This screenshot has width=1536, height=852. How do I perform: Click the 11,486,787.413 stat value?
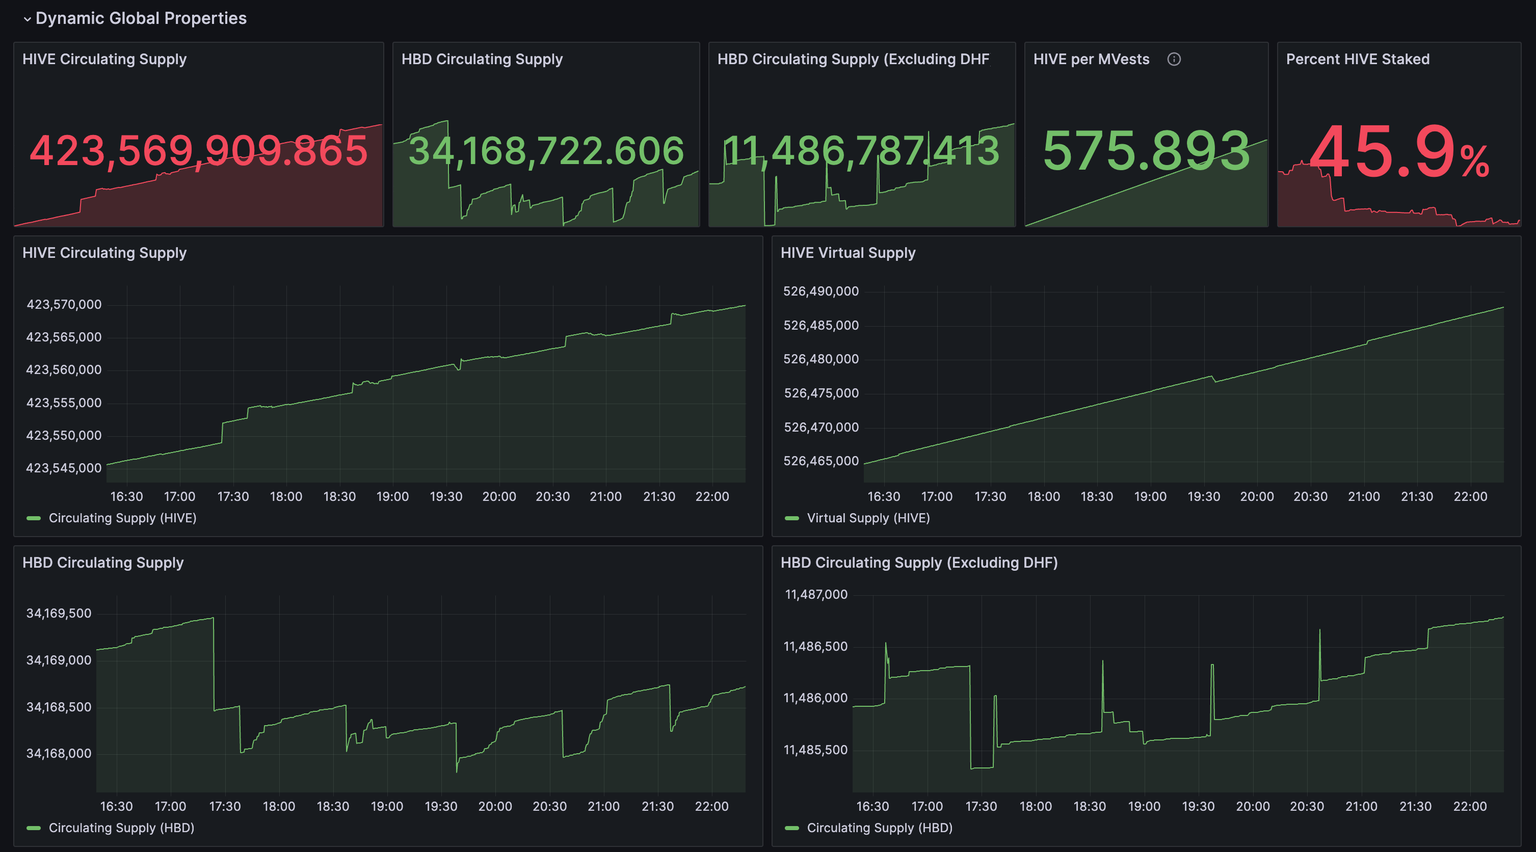tap(861, 151)
